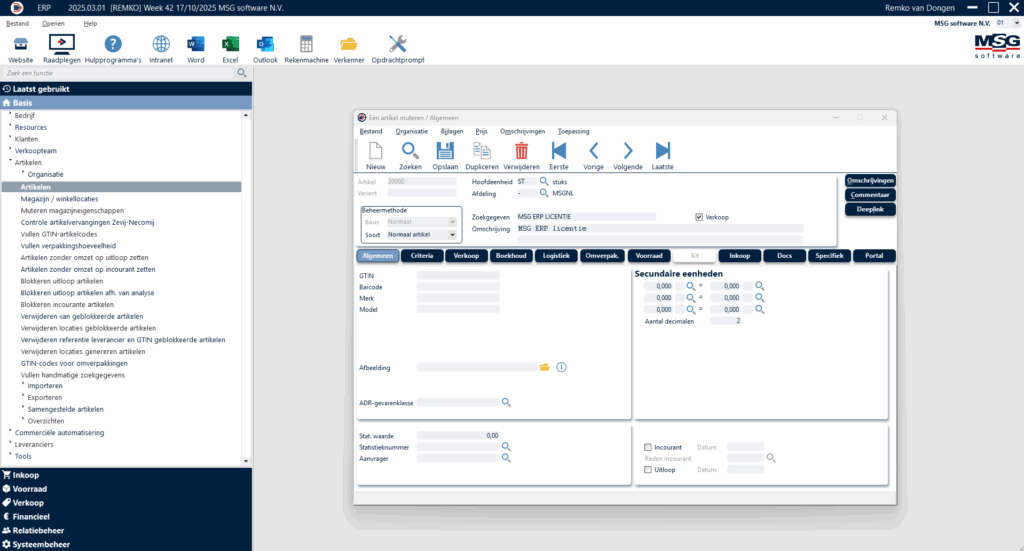This screenshot has height=551, width=1024.
Task: Expand the Leveranciers tree node
Action: pos(11,444)
